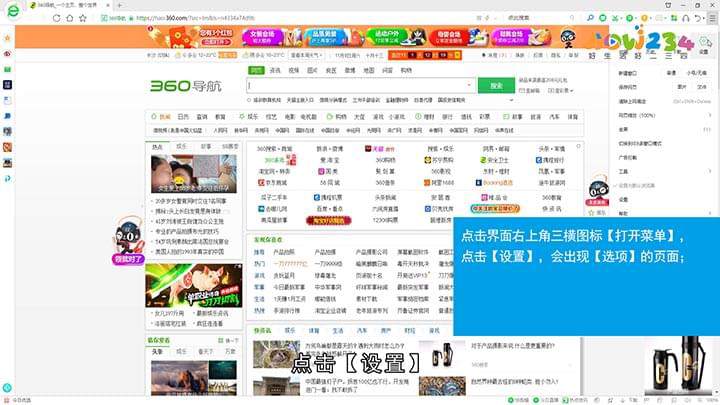Click the favorites star in left sidebar
Image resolution: width=720 pixels, height=405 pixels.
click(x=7, y=38)
